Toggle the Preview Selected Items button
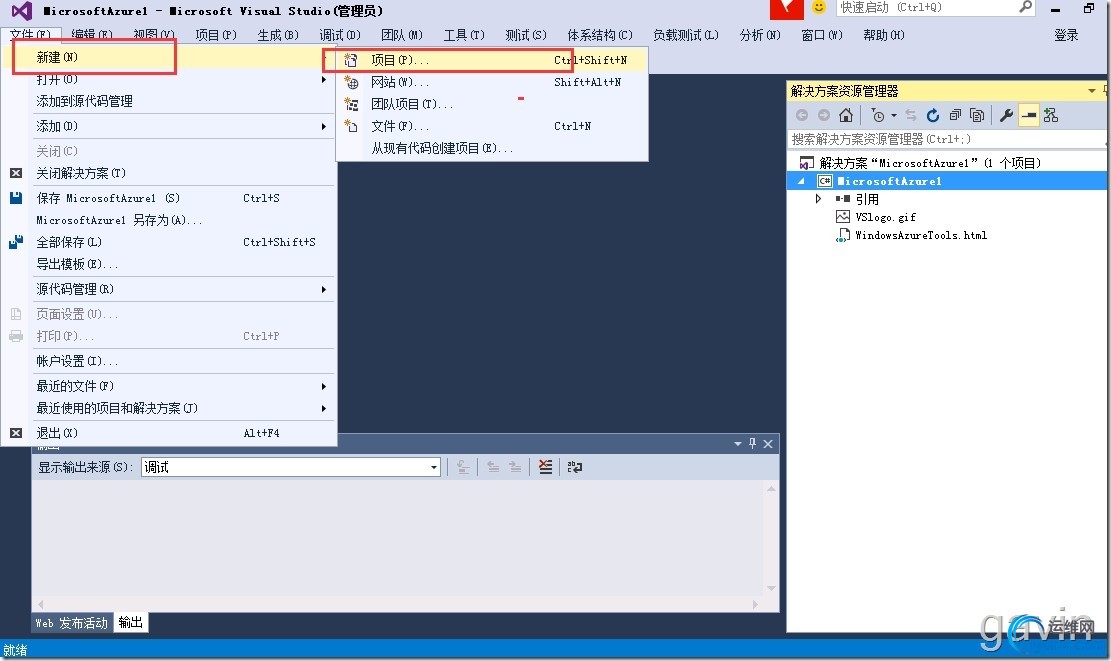The image size is (1111, 661). 1029,115
